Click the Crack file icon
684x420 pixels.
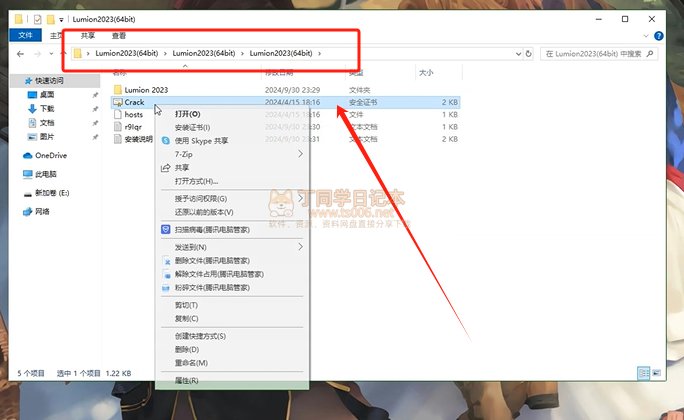point(118,102)
